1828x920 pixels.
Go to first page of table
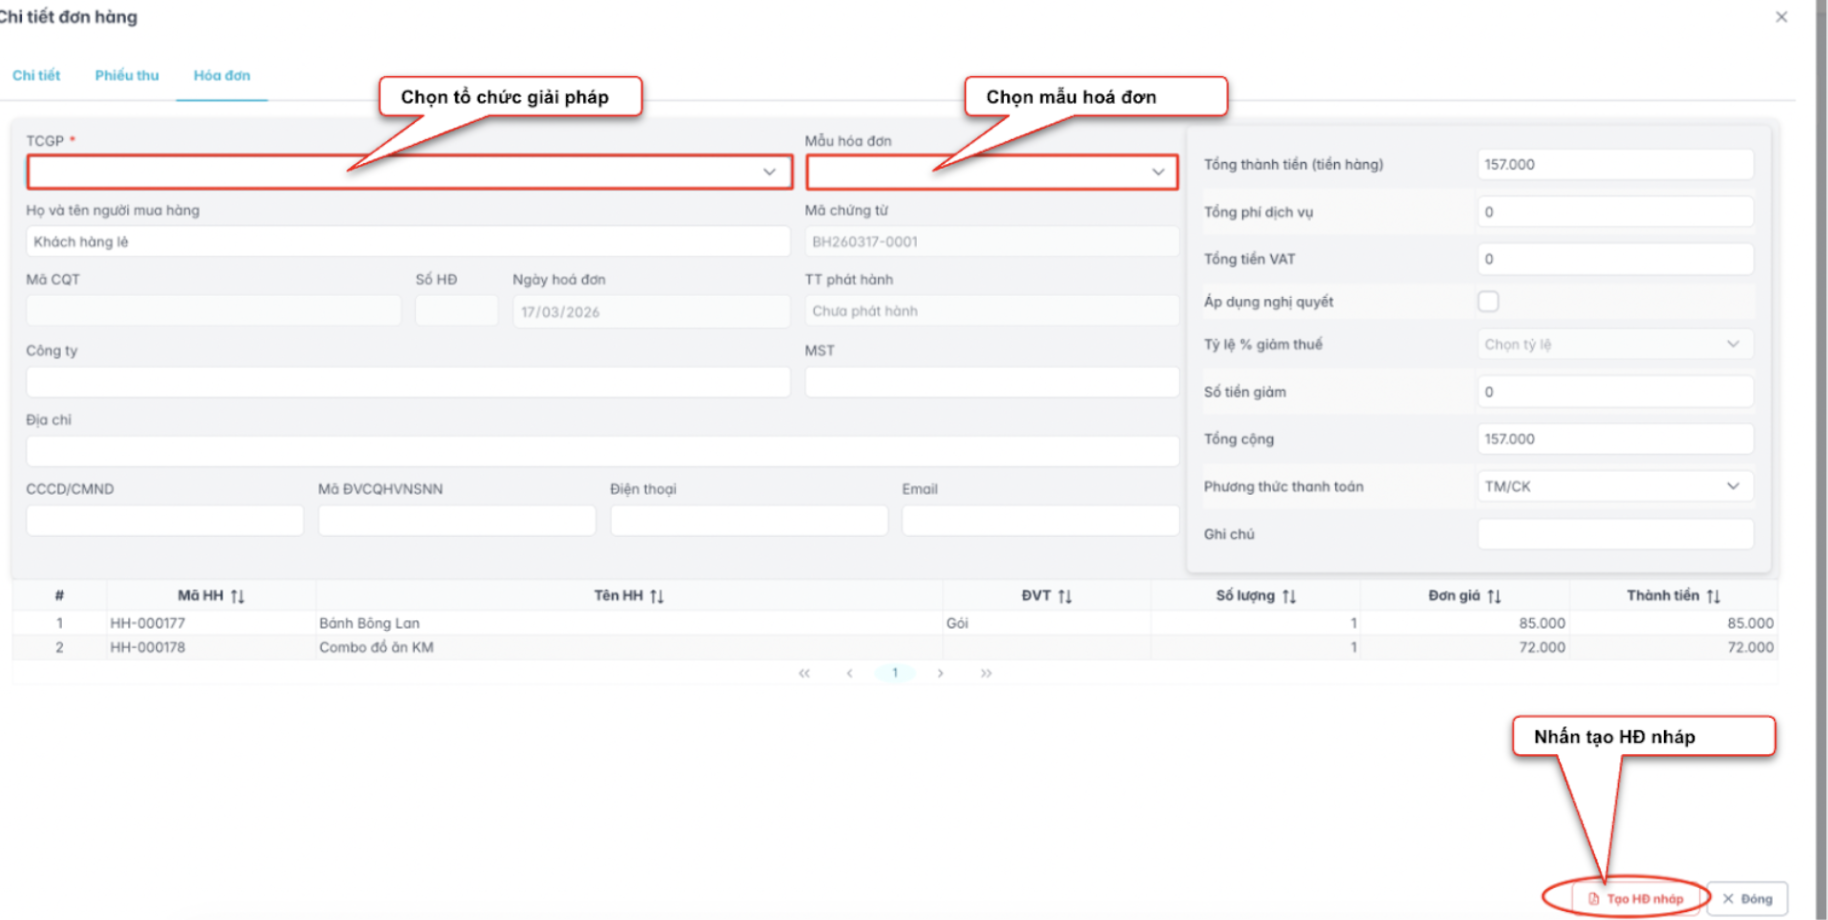[x=804, y=673]
